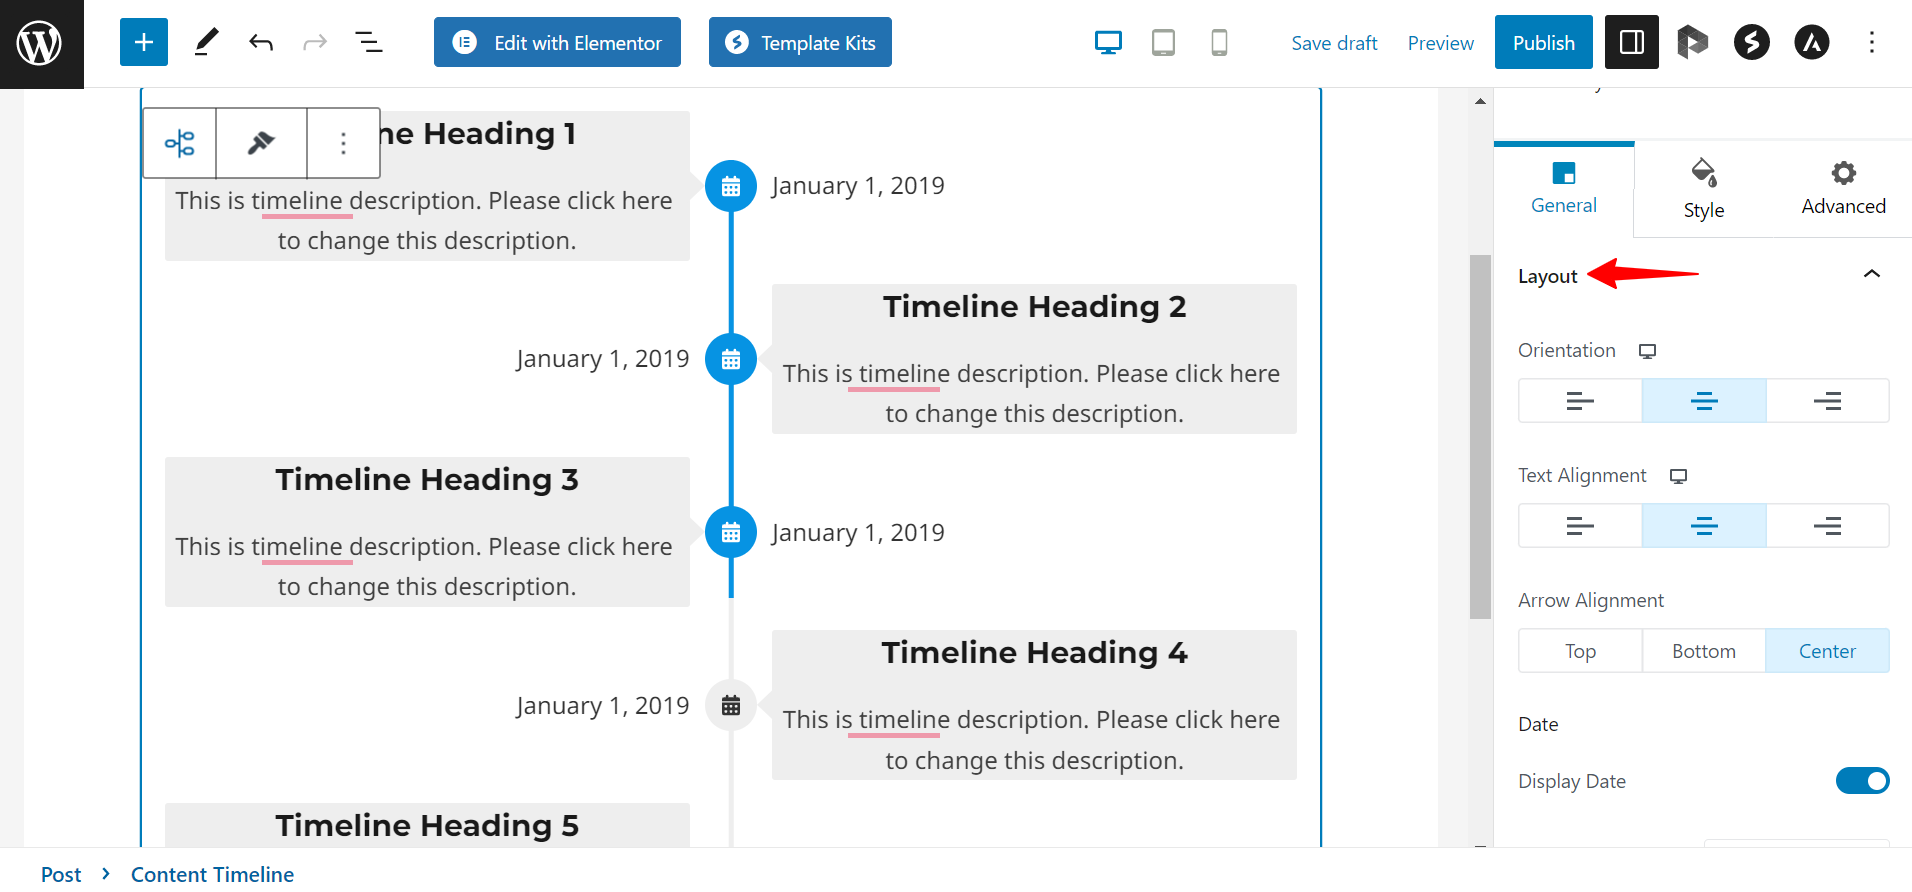The height and width of the screenshot is (892, 1912).
Task: Open the Astra settings icon
Action: click(x=1811, y=42)
